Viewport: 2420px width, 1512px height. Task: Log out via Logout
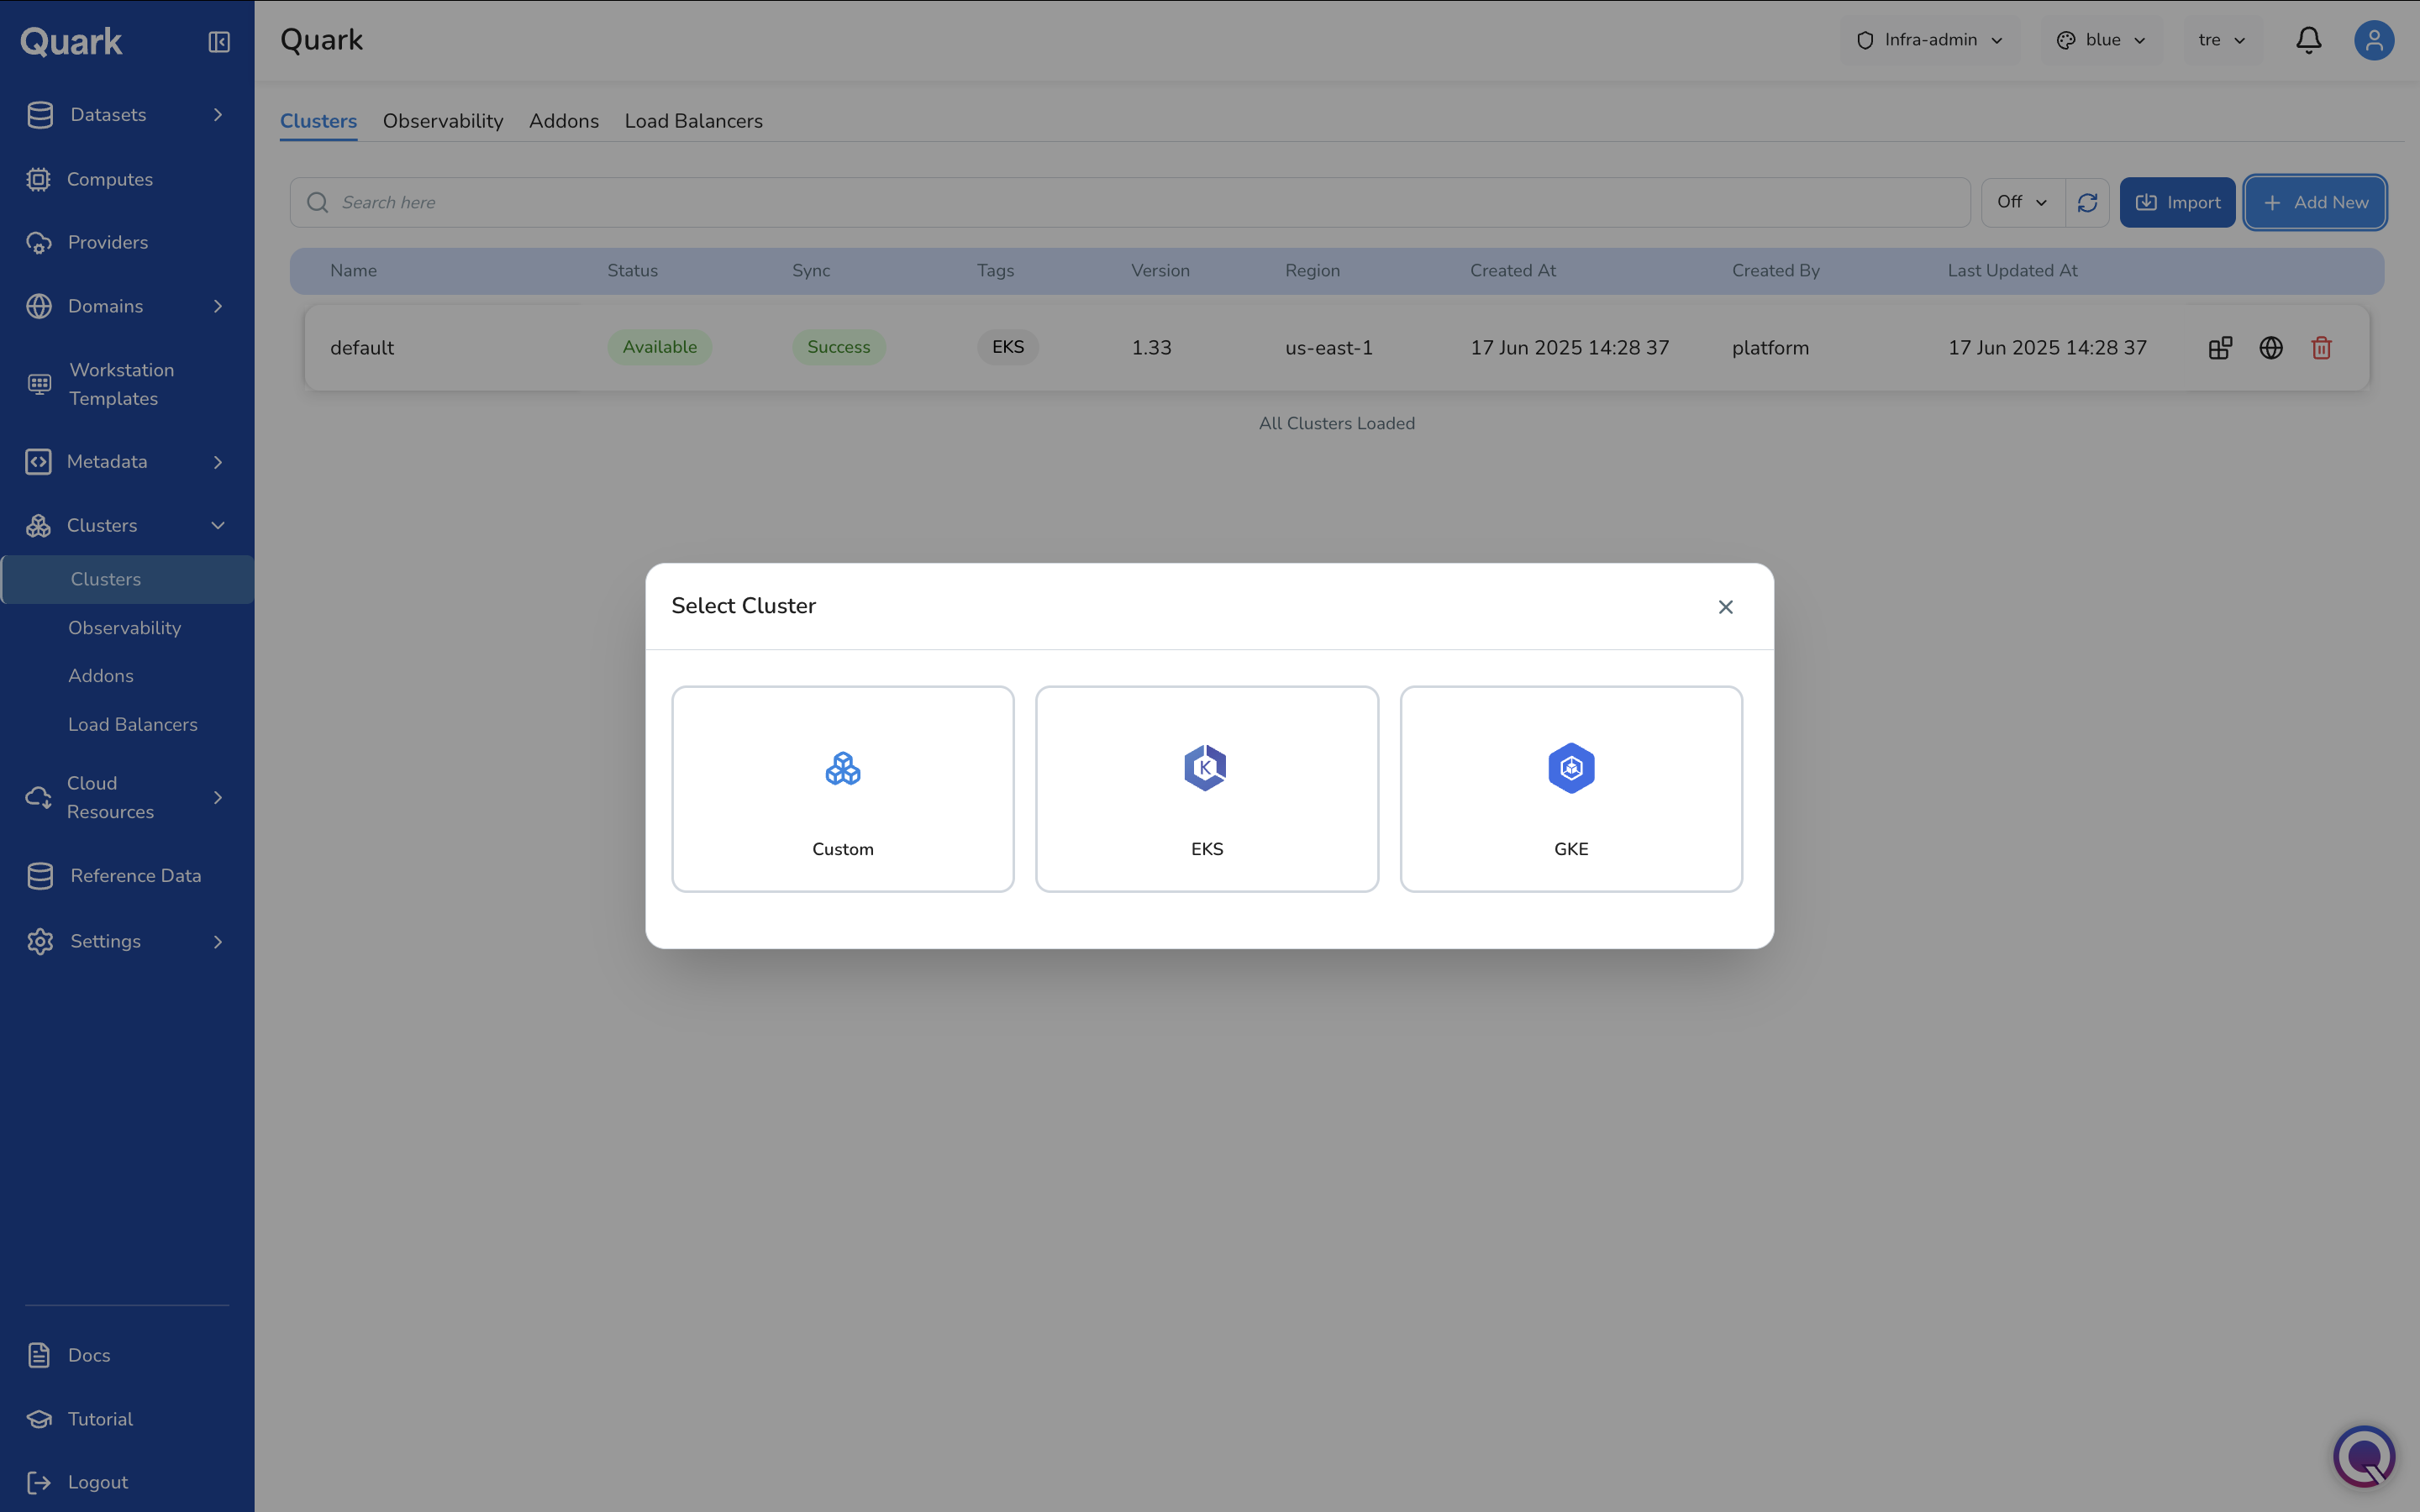98,1482
